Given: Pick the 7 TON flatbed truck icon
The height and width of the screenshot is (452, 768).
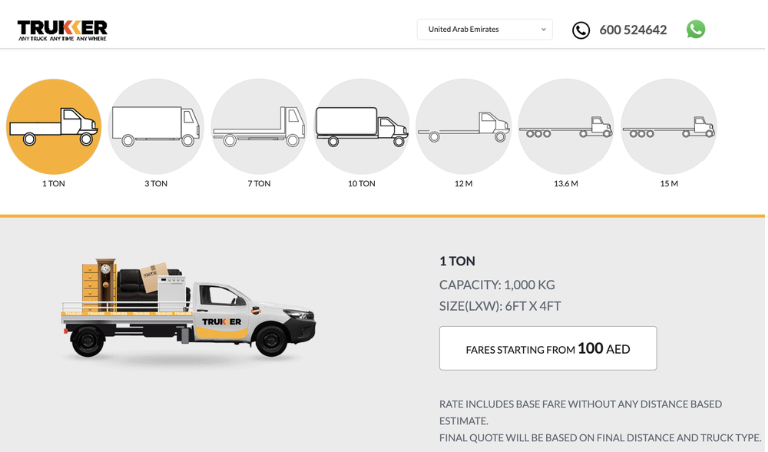Looking at the screenshot, I should [x=259, y=126].
